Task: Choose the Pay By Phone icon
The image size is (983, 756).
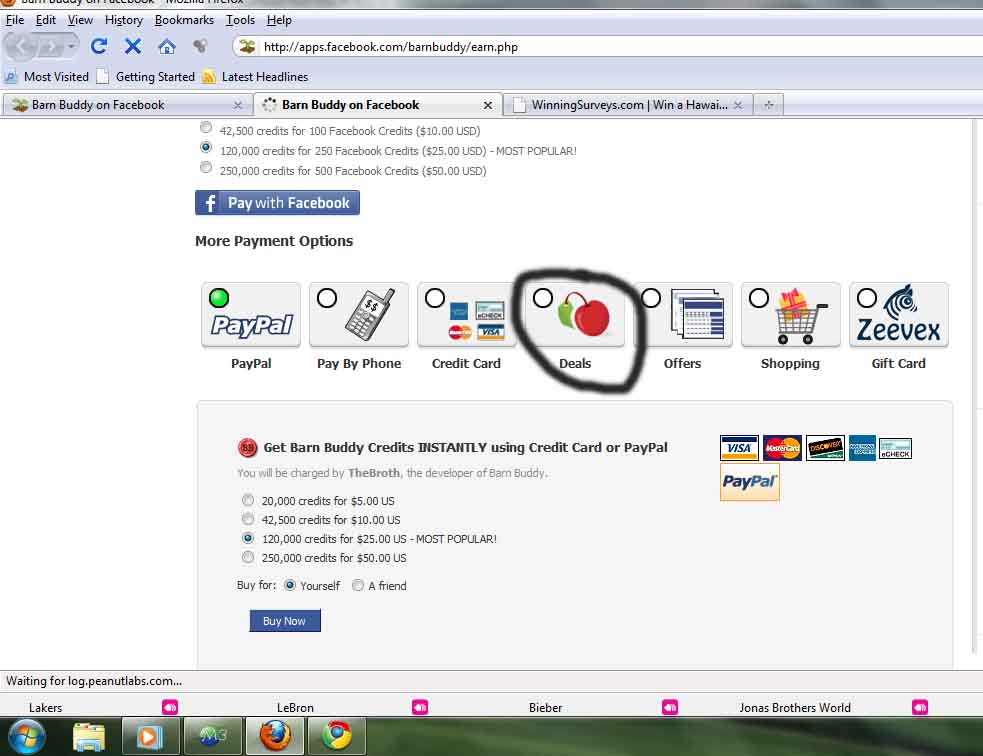Action: [359, 315]
